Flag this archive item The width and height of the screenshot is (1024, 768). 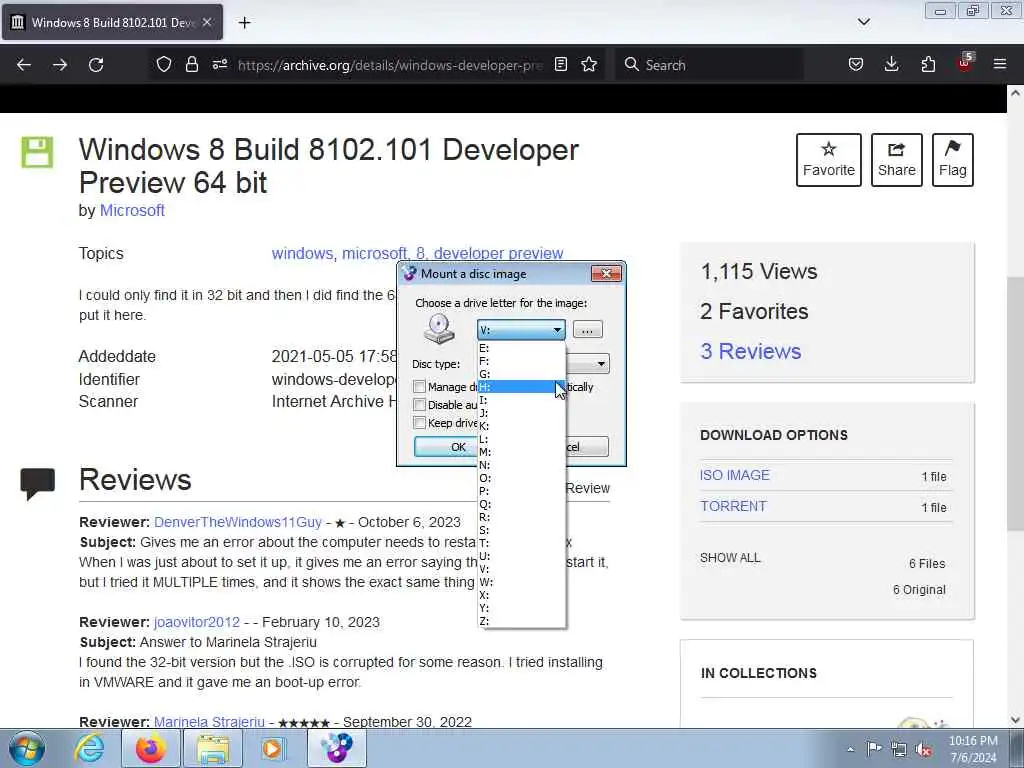tap(953, 160)
